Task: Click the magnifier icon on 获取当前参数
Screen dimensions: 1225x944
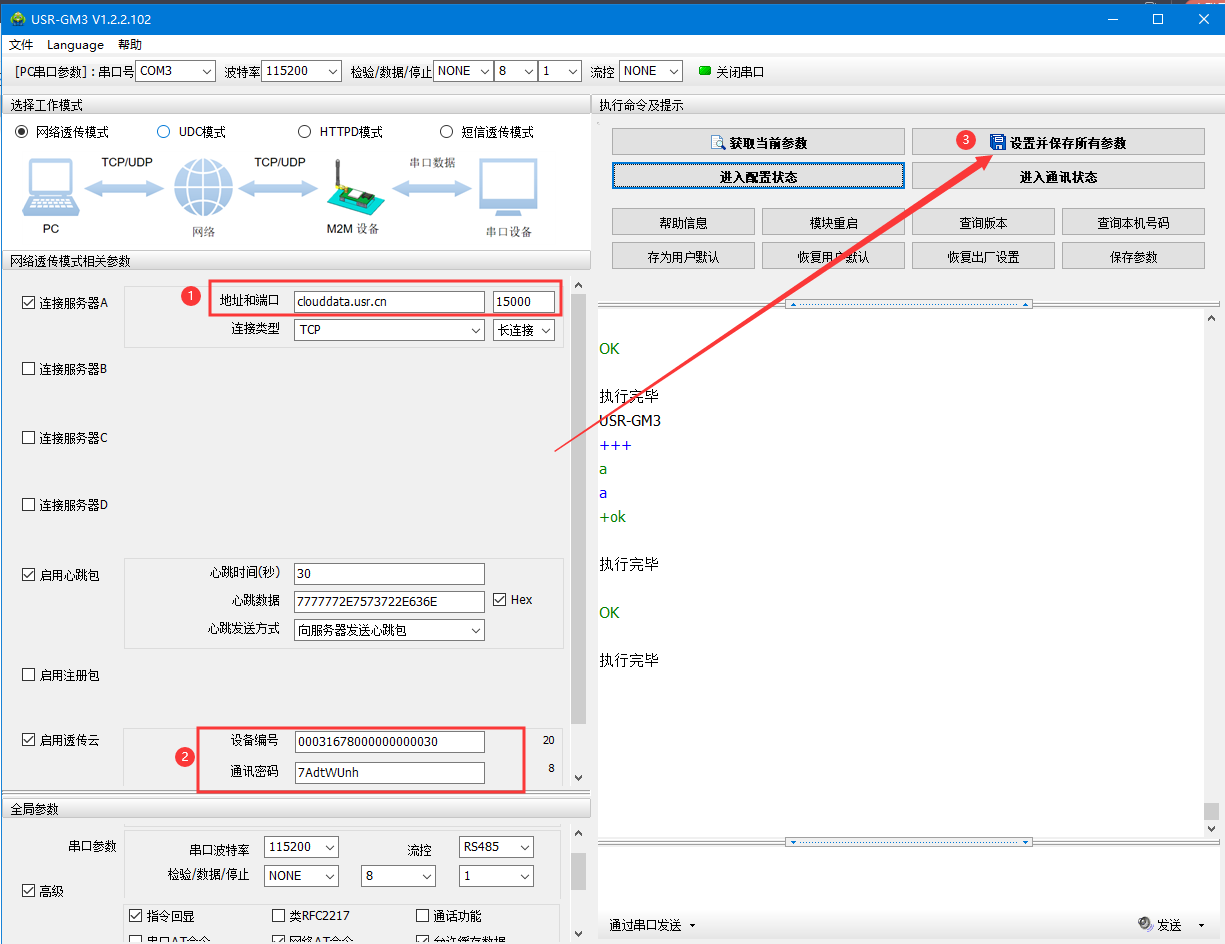Action: [x=717, y=143]
